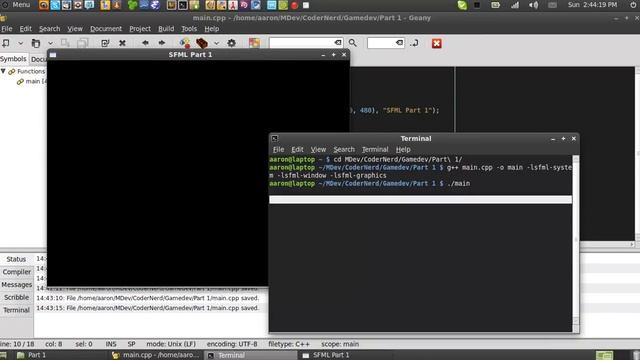
Task: Click the Compile toolbar icon
Action: [x=184, y=43]
